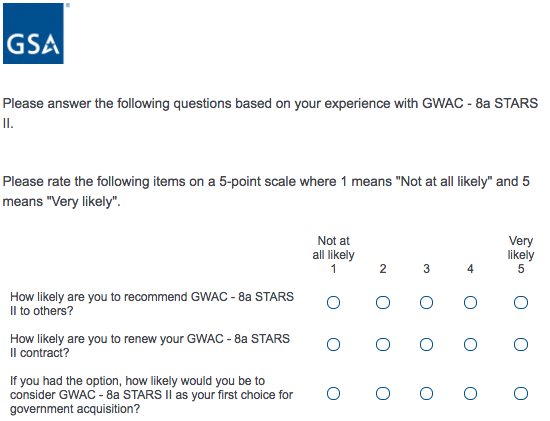
Task: Select rating 4 for renew your contract
Action: pyautogui.click(x=470, y=345)
